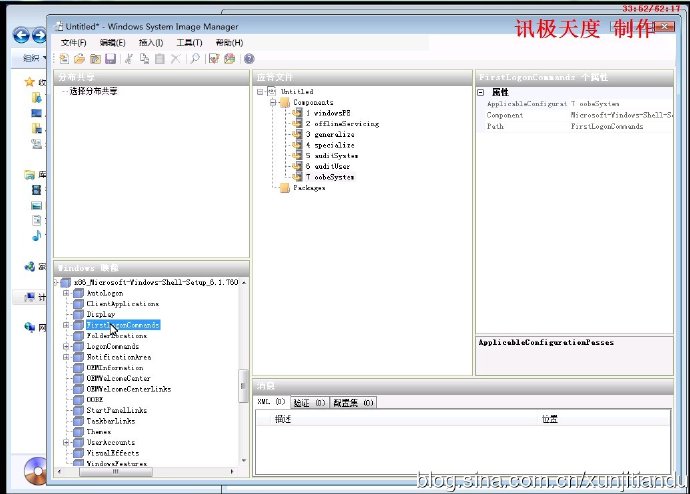
Task: Click the scroll-down arrow in Windows image pane
Action: [244, 461]
